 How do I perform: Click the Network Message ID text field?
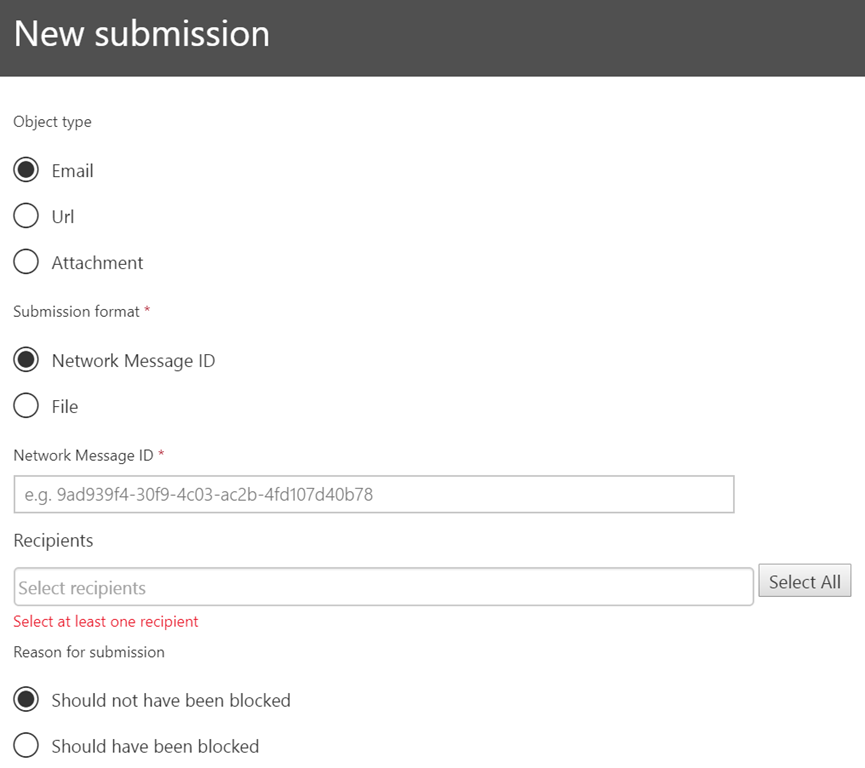(374, 494)
